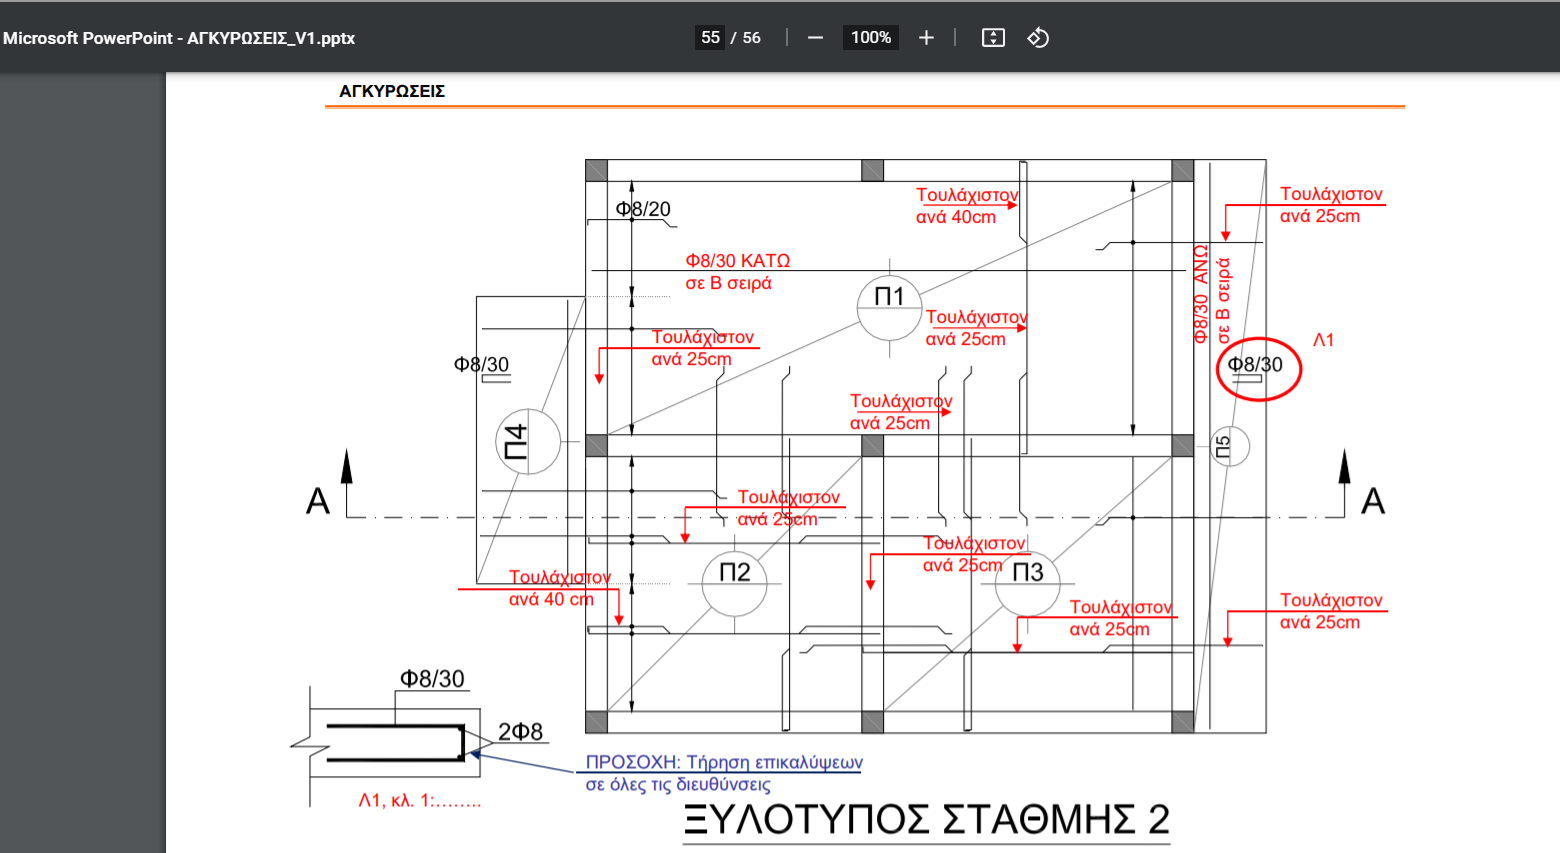Rotate the document counterclockwise
Image resolution: width=1560 pixels, height=853 pixels.
tap(1038, 38)
